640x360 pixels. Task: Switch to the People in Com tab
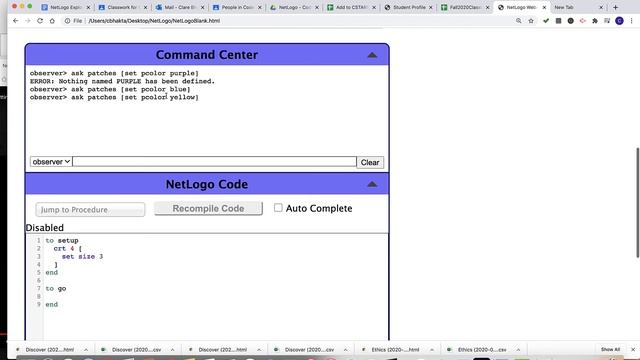pyautogui.click(x=236, y=7)
